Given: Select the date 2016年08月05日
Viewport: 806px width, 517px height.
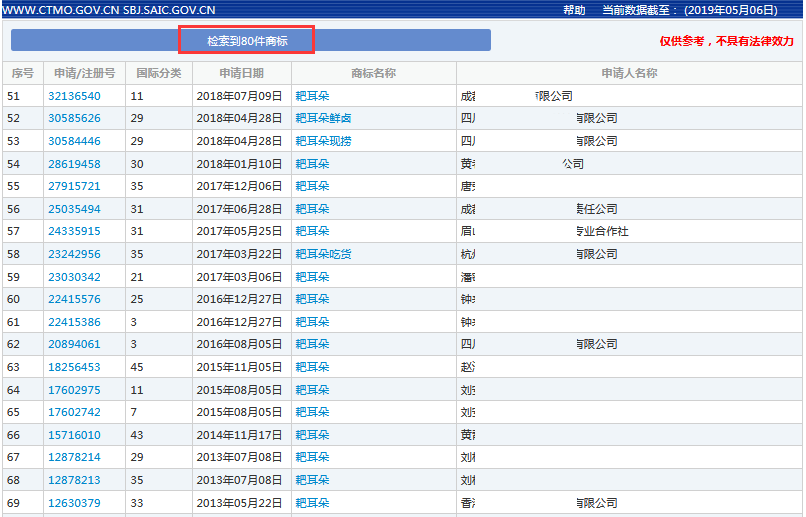Looking at the screenshot, I should point(240,344).
